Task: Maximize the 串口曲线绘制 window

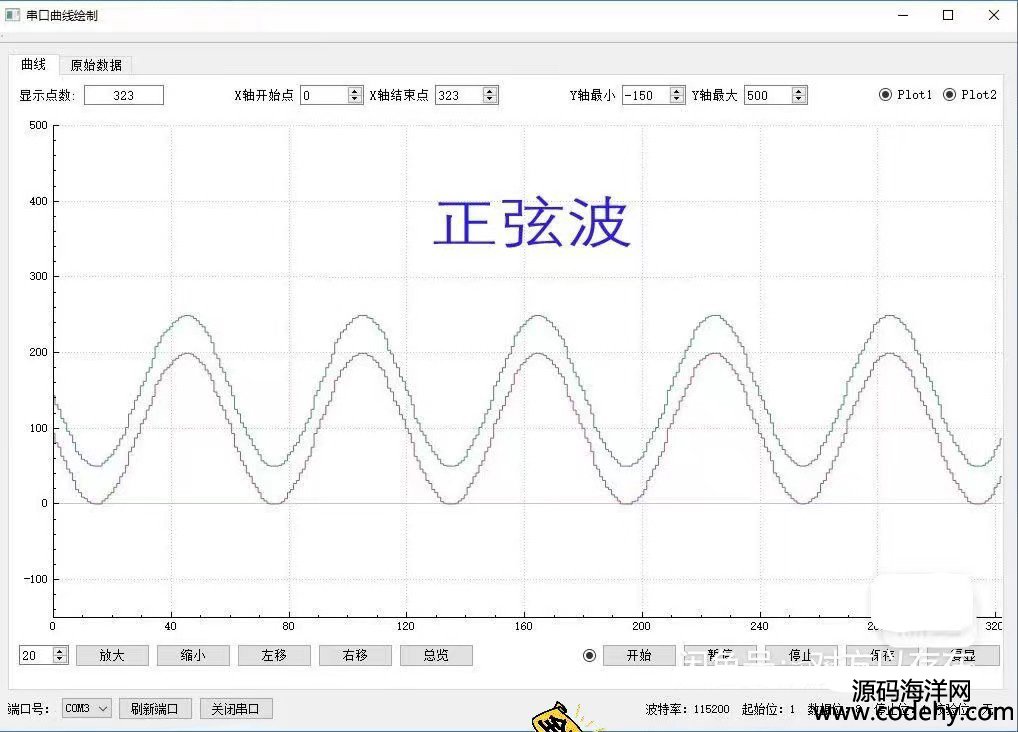Action: click(948, 15)
